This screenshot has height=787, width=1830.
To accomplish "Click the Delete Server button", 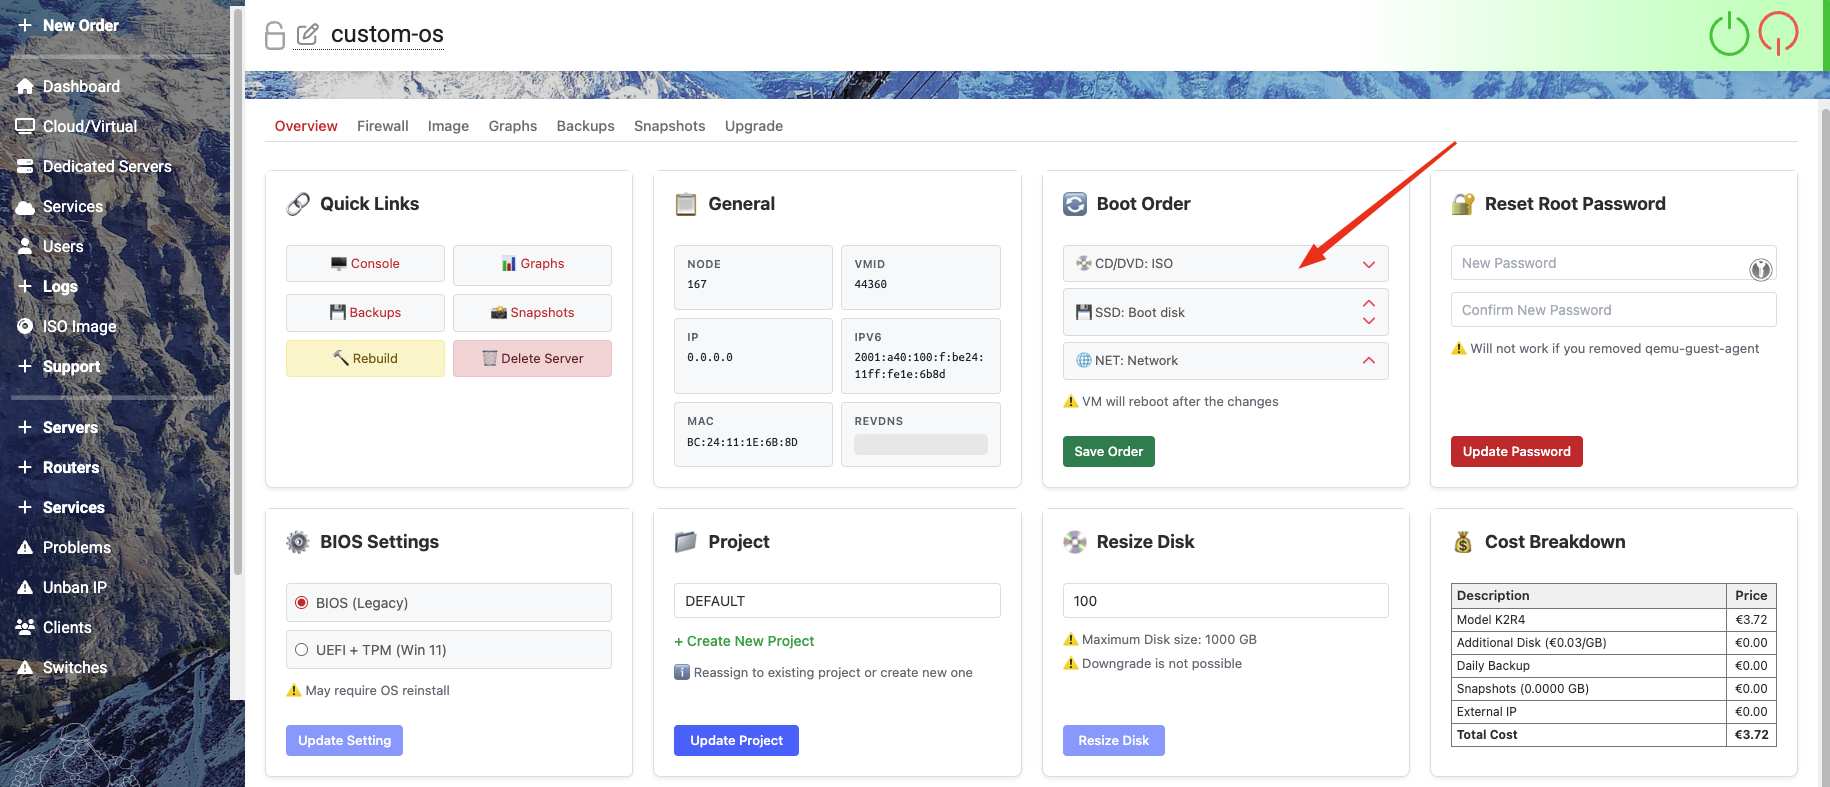I will 532,359.
